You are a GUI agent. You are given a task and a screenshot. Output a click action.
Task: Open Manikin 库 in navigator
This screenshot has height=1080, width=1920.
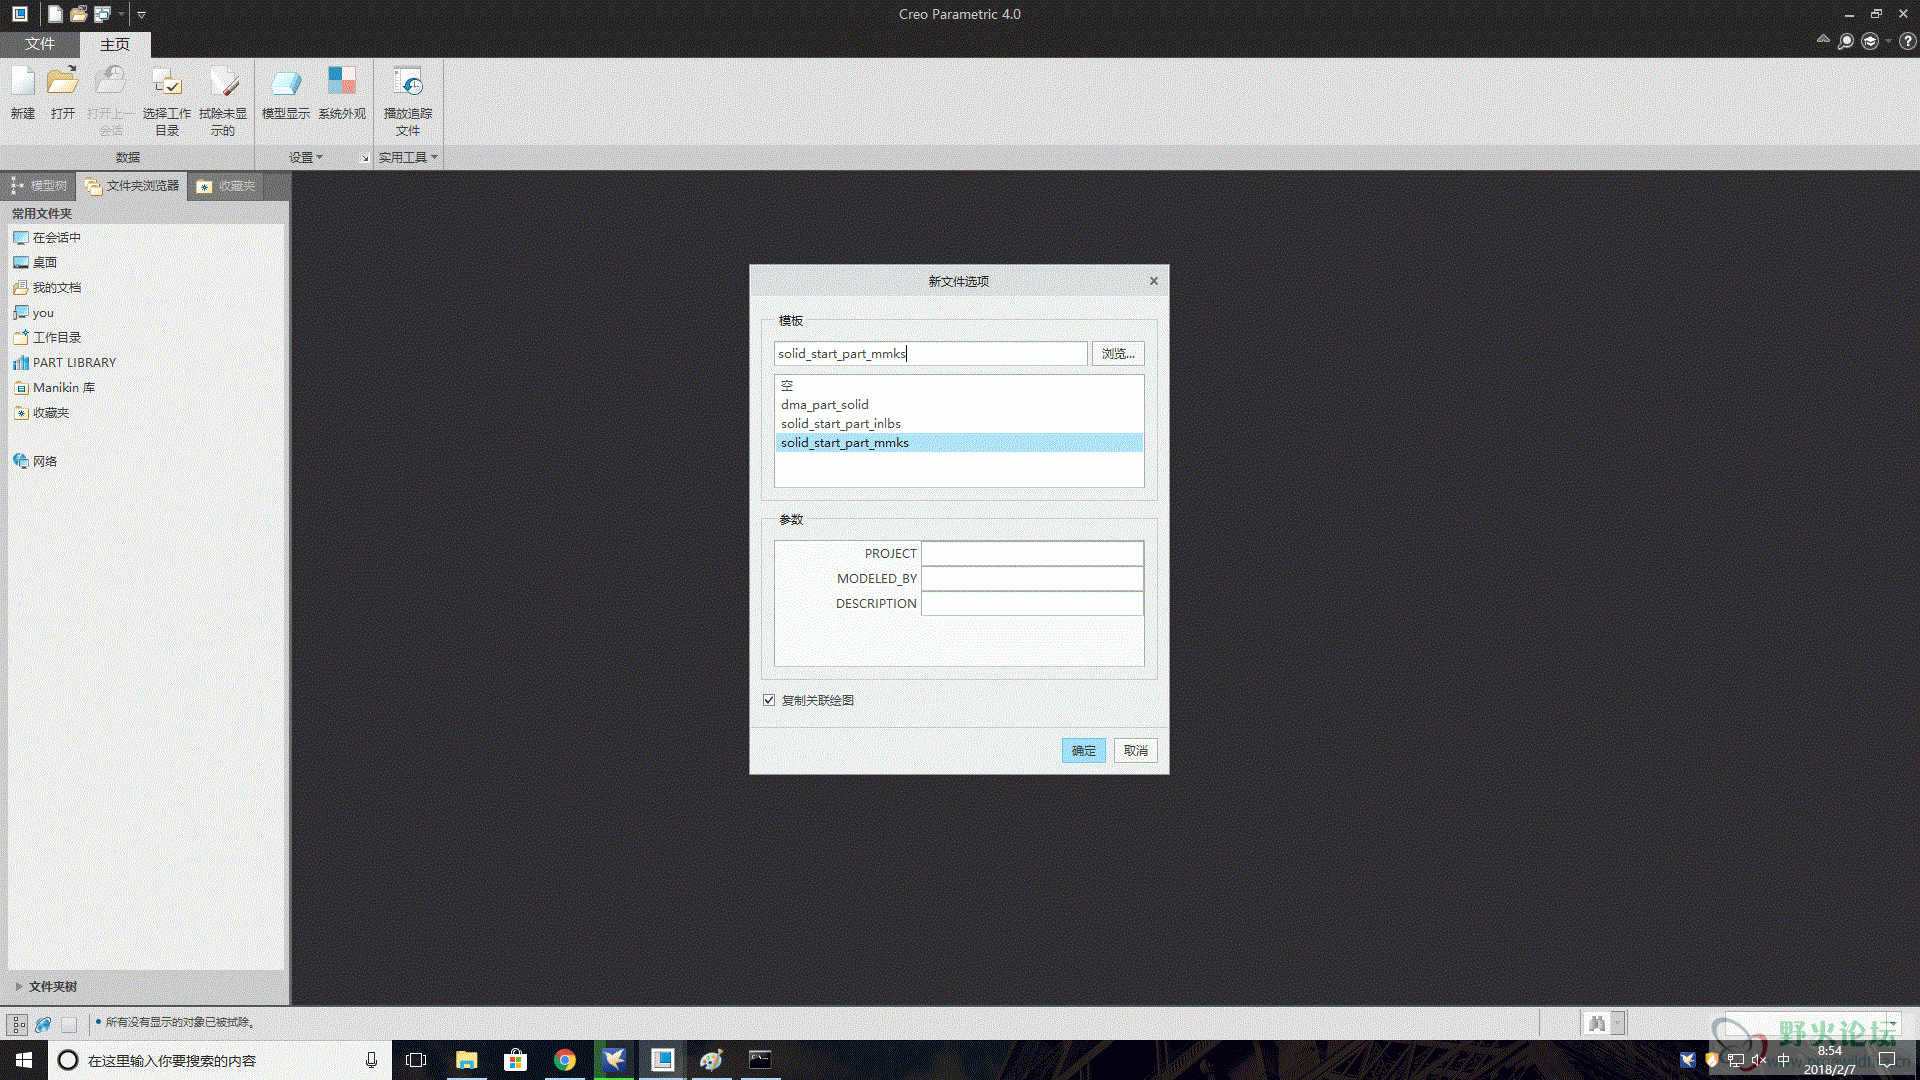[54, 388]
